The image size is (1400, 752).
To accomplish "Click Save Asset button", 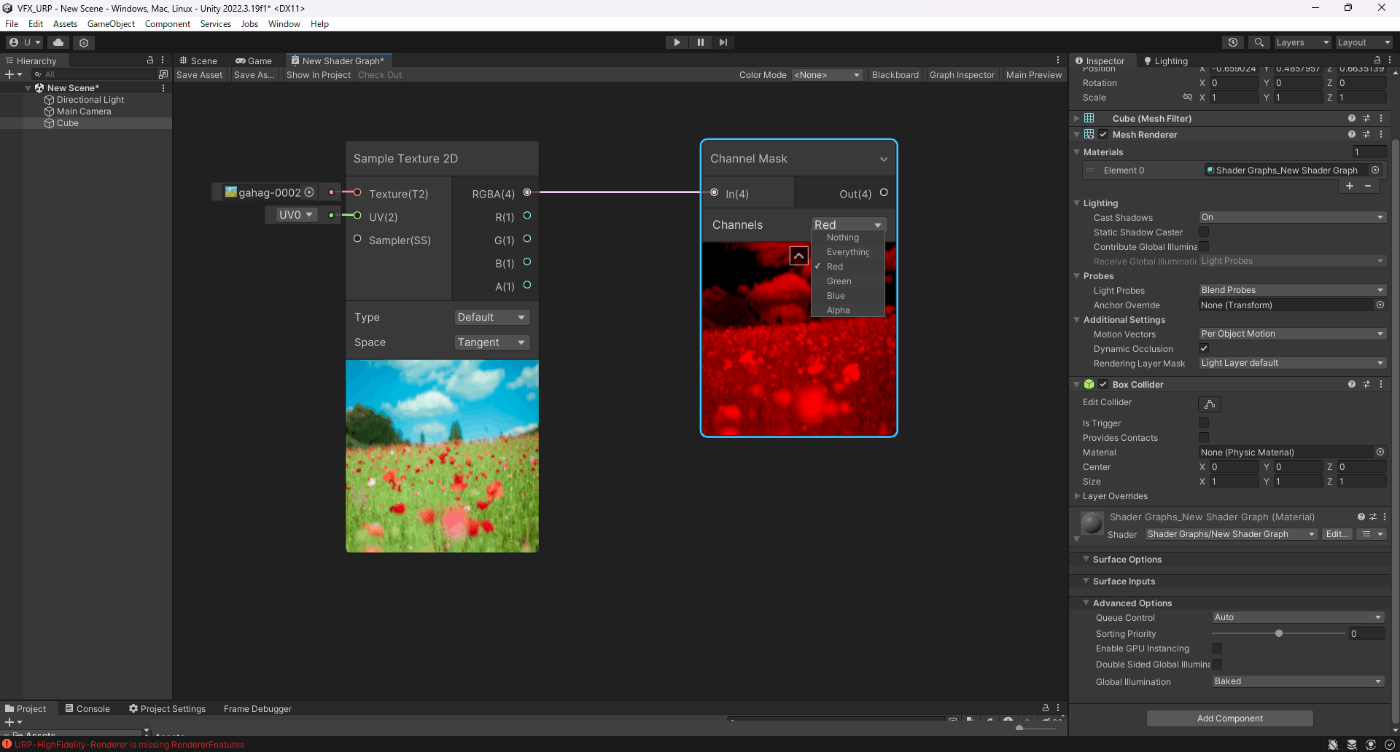I will [199, 75].
